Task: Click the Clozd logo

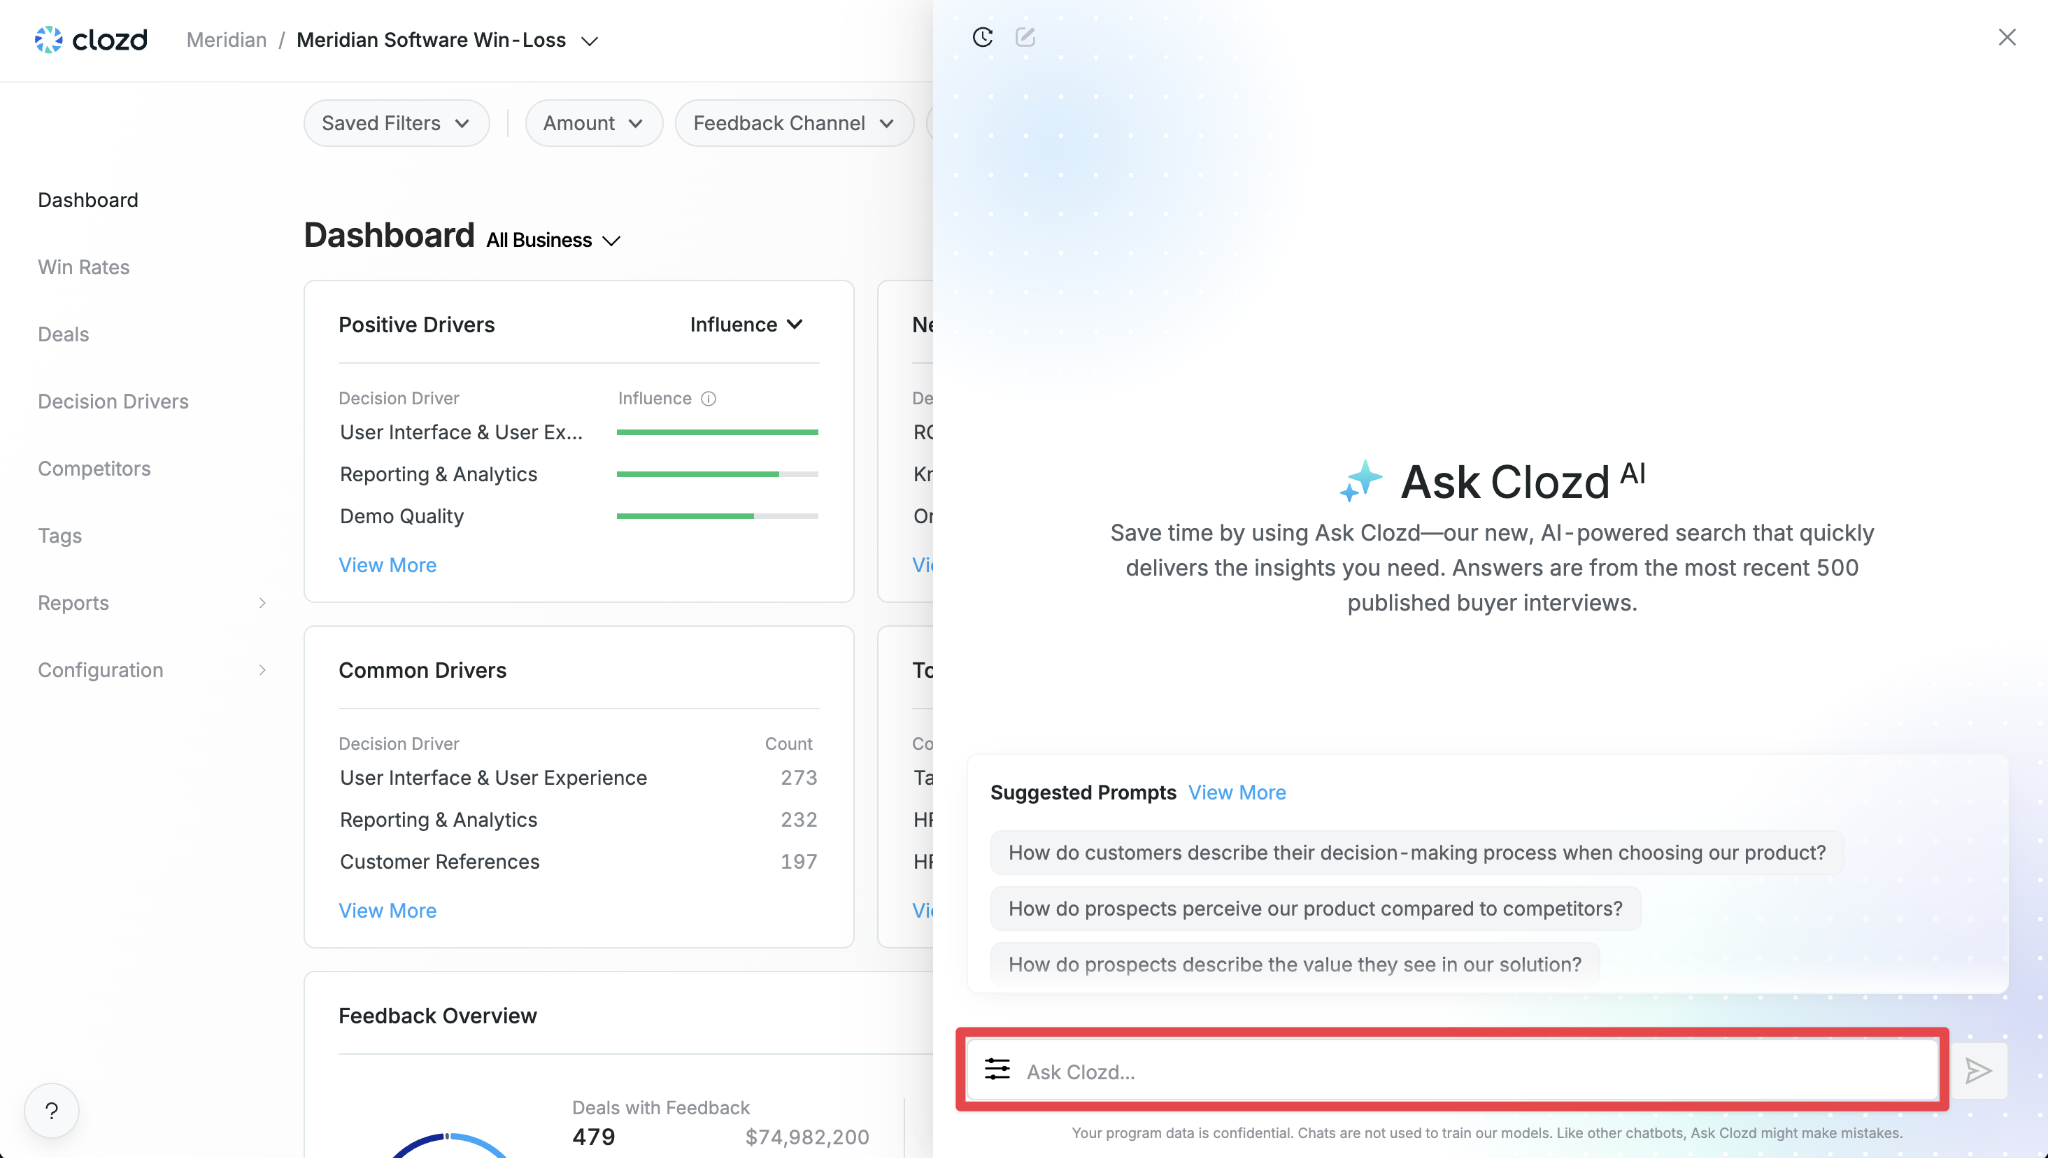Action: (91, 40)
